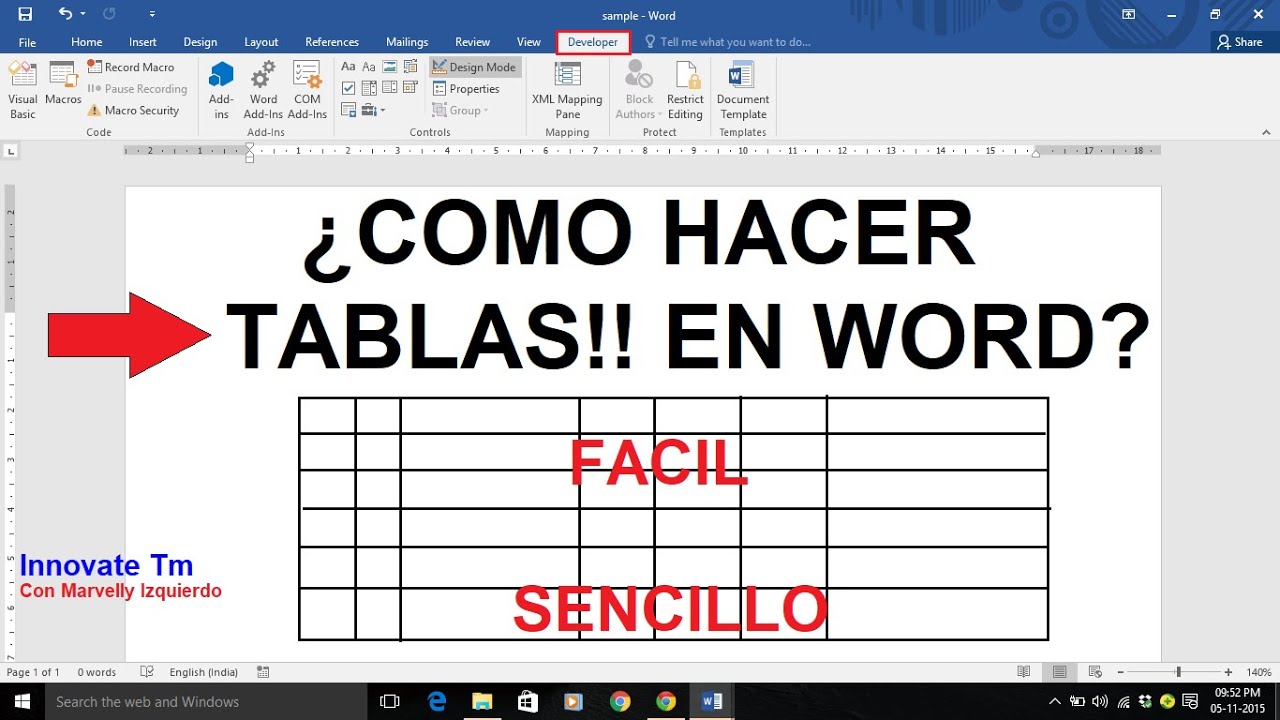This screenshot has width=1280, height=720.
Task: Collapse the ribbon with the chevron
Action: (x=1267, y=132)
